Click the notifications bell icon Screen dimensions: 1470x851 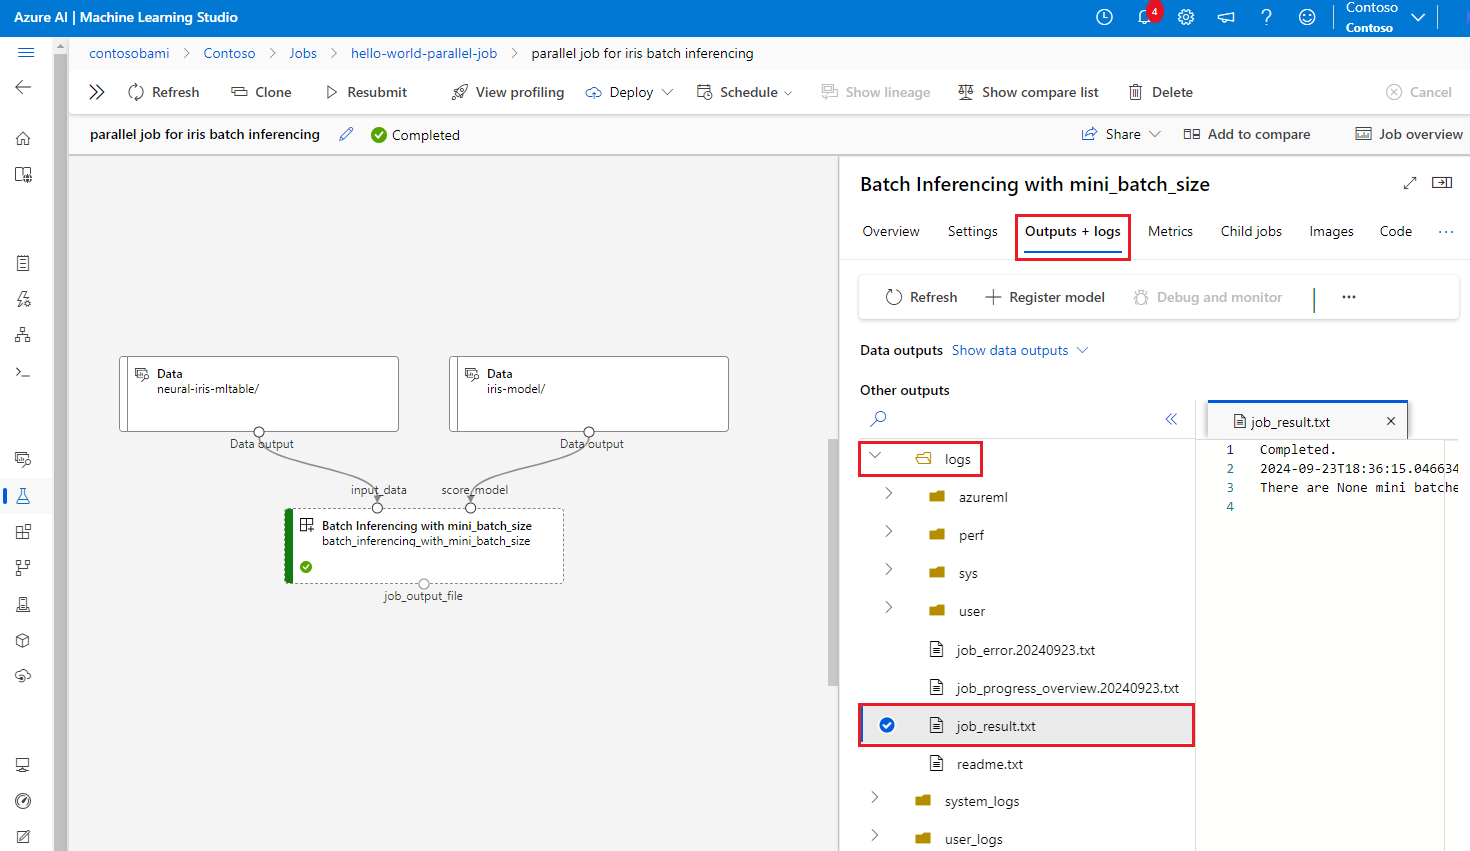pos(1145,17)
